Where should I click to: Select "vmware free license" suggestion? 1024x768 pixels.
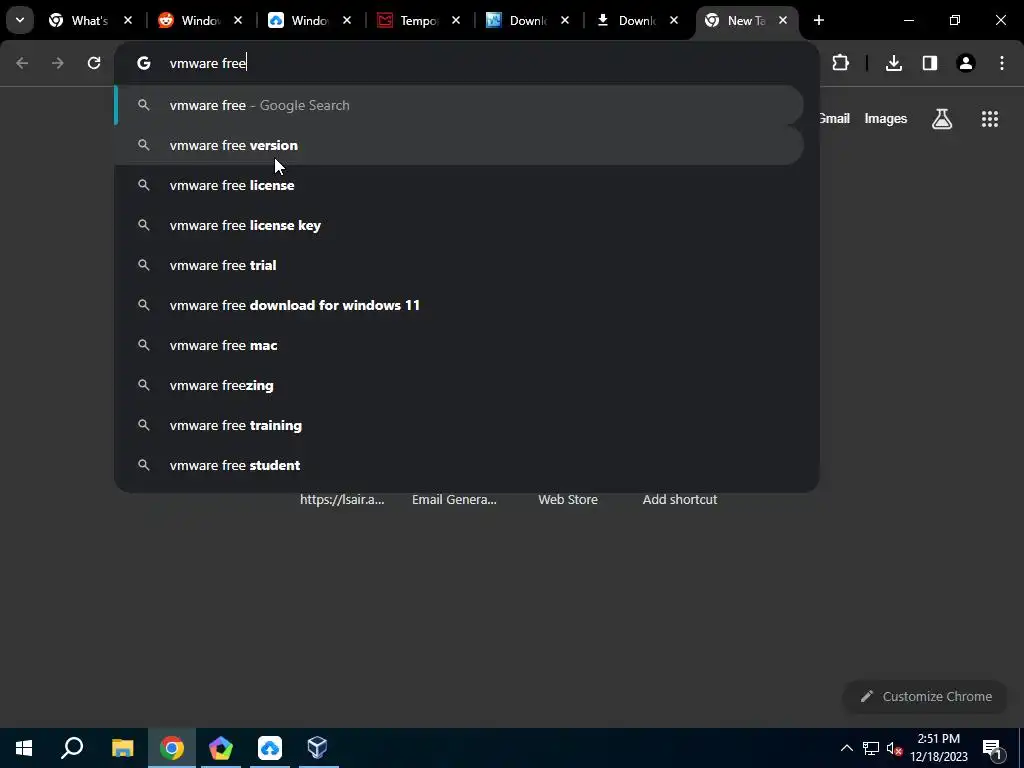coord(458,185)
